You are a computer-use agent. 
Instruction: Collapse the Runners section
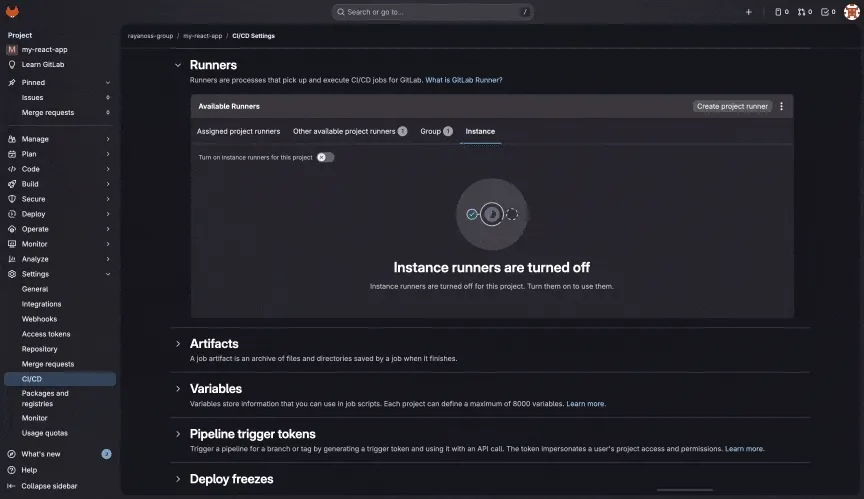pyautogui.click(x=178, y=65)
